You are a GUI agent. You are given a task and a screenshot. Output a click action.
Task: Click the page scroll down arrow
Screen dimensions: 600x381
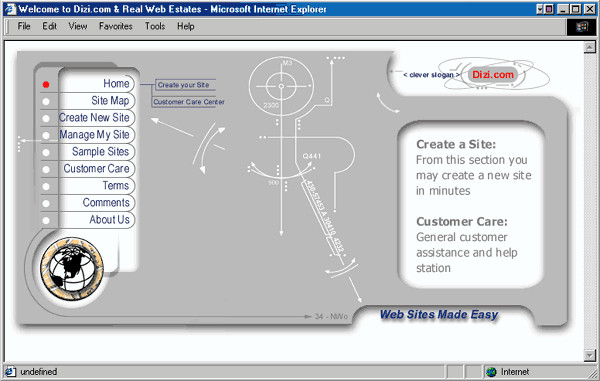pyautogui.click(x=589, y=355)
